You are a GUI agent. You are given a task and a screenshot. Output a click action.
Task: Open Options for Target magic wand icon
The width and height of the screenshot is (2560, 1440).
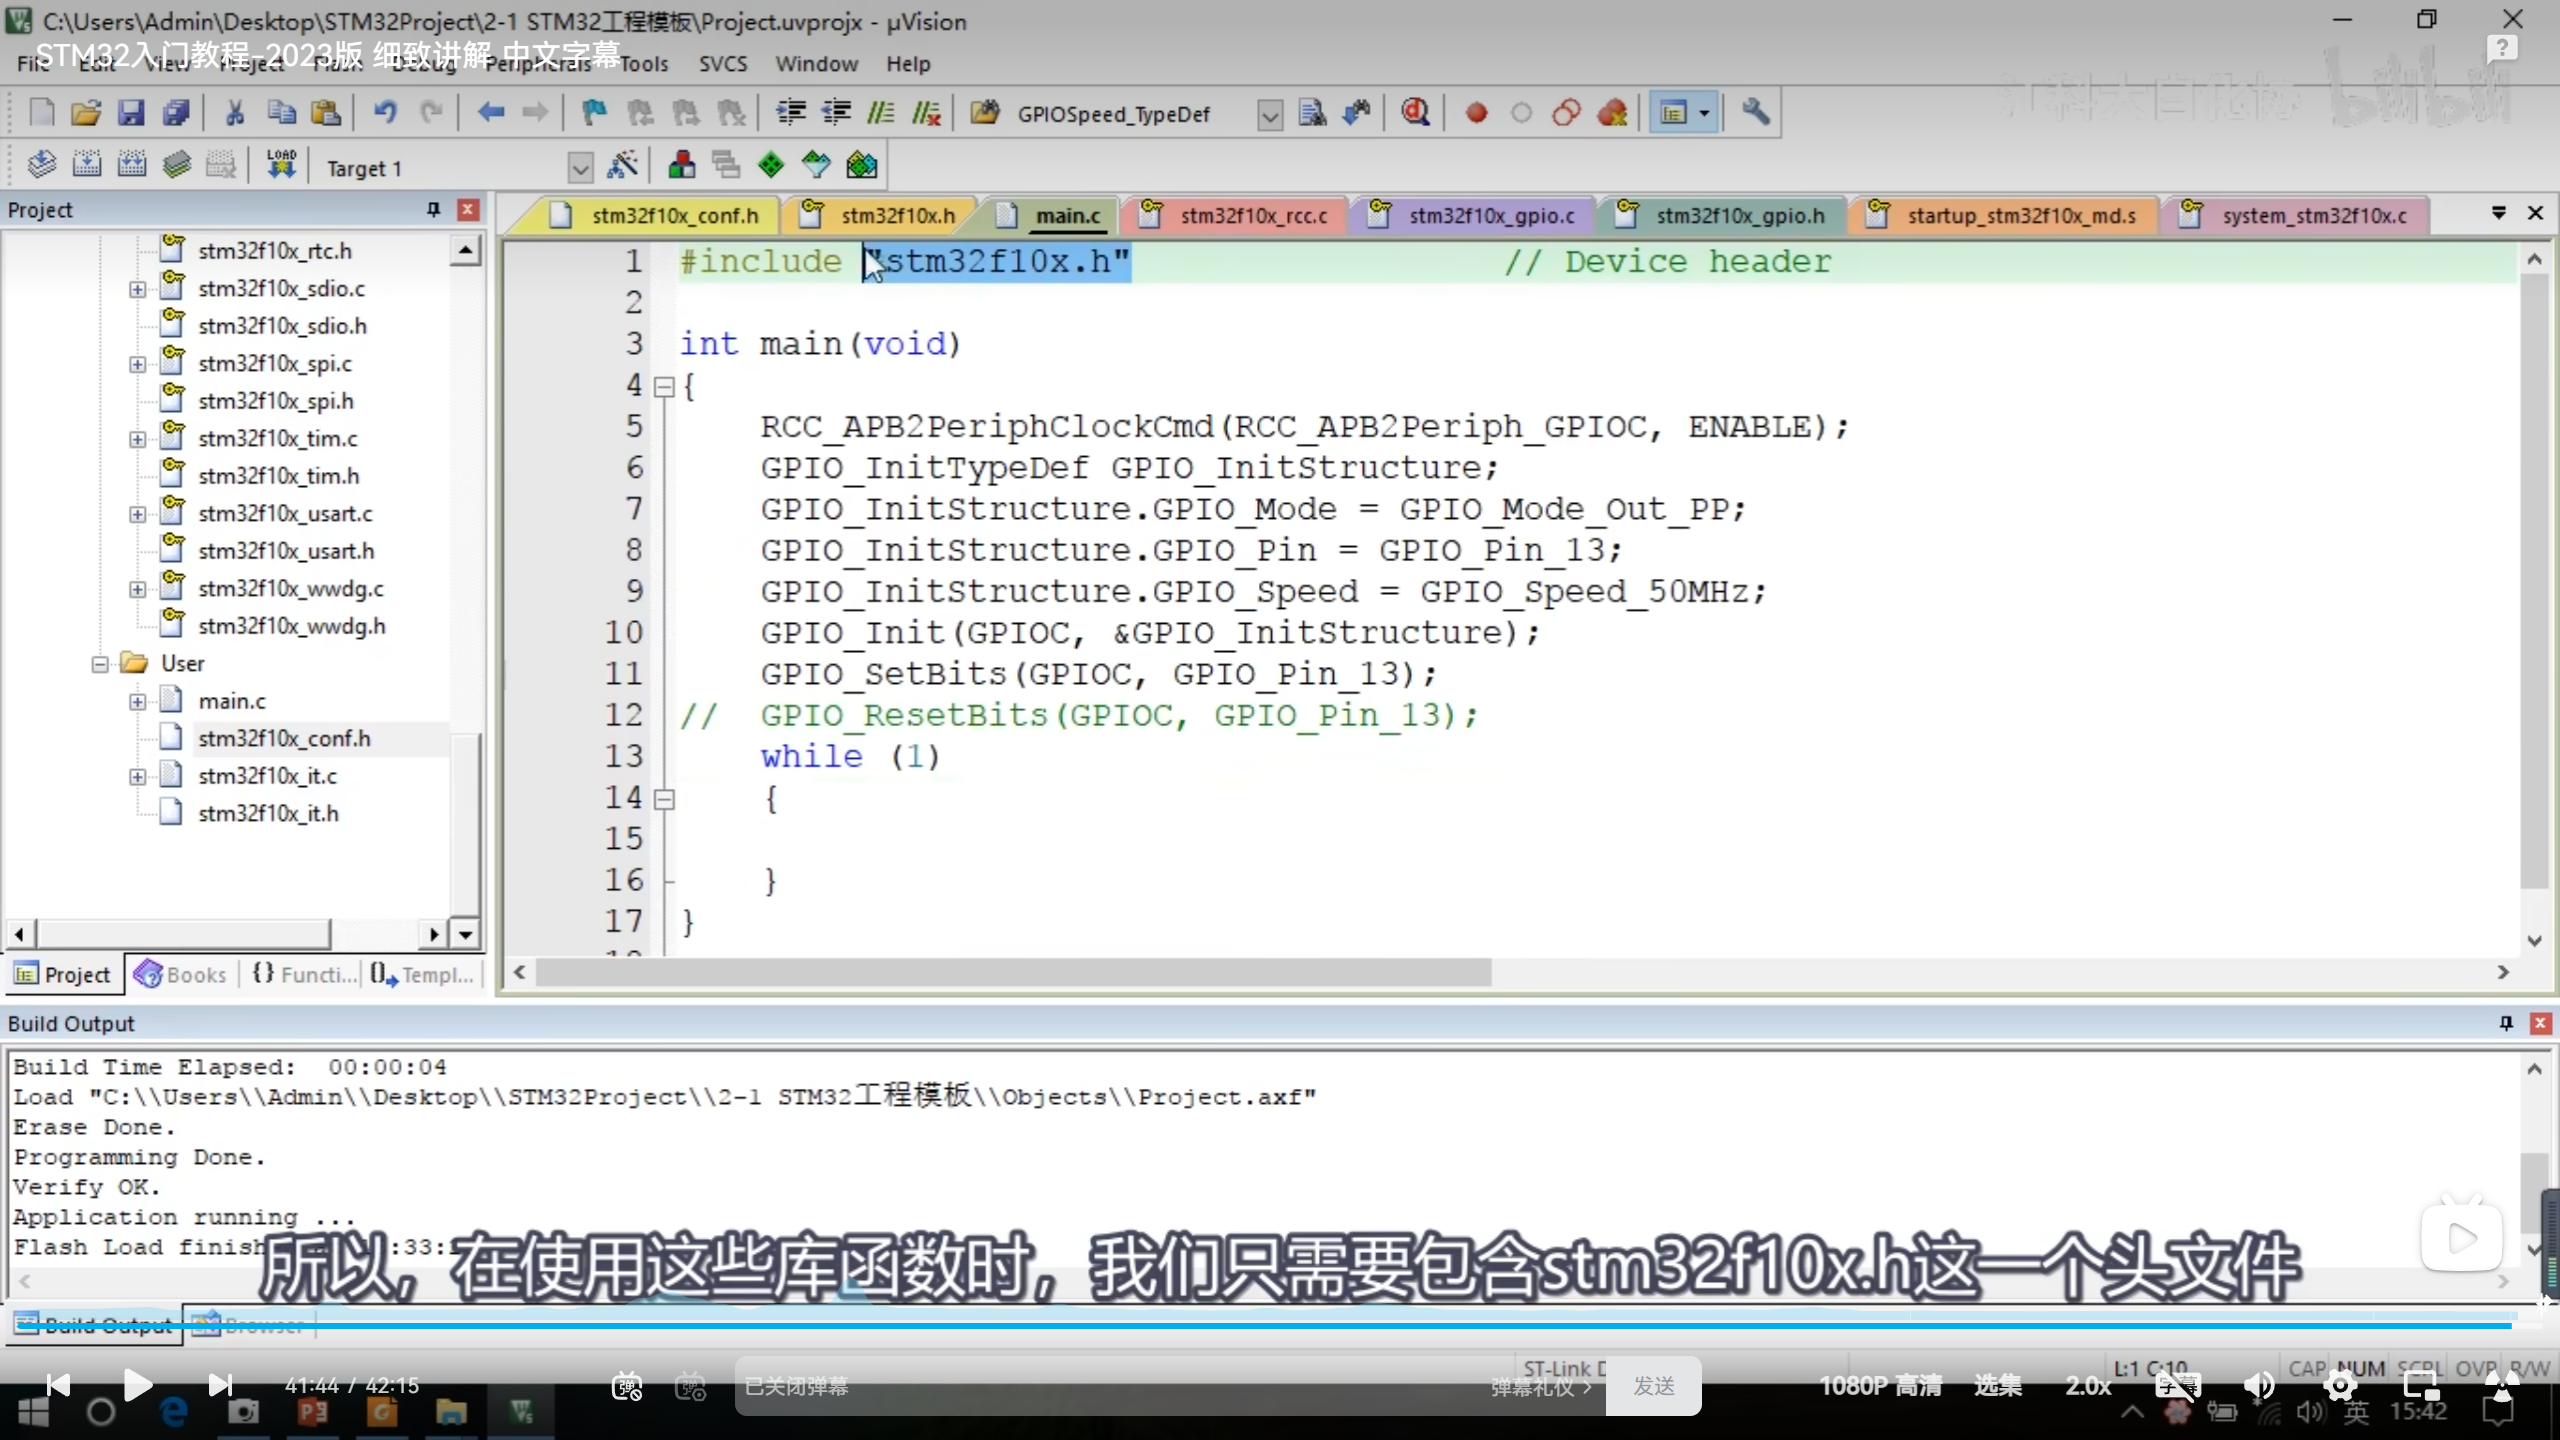[x=622, y=165]
